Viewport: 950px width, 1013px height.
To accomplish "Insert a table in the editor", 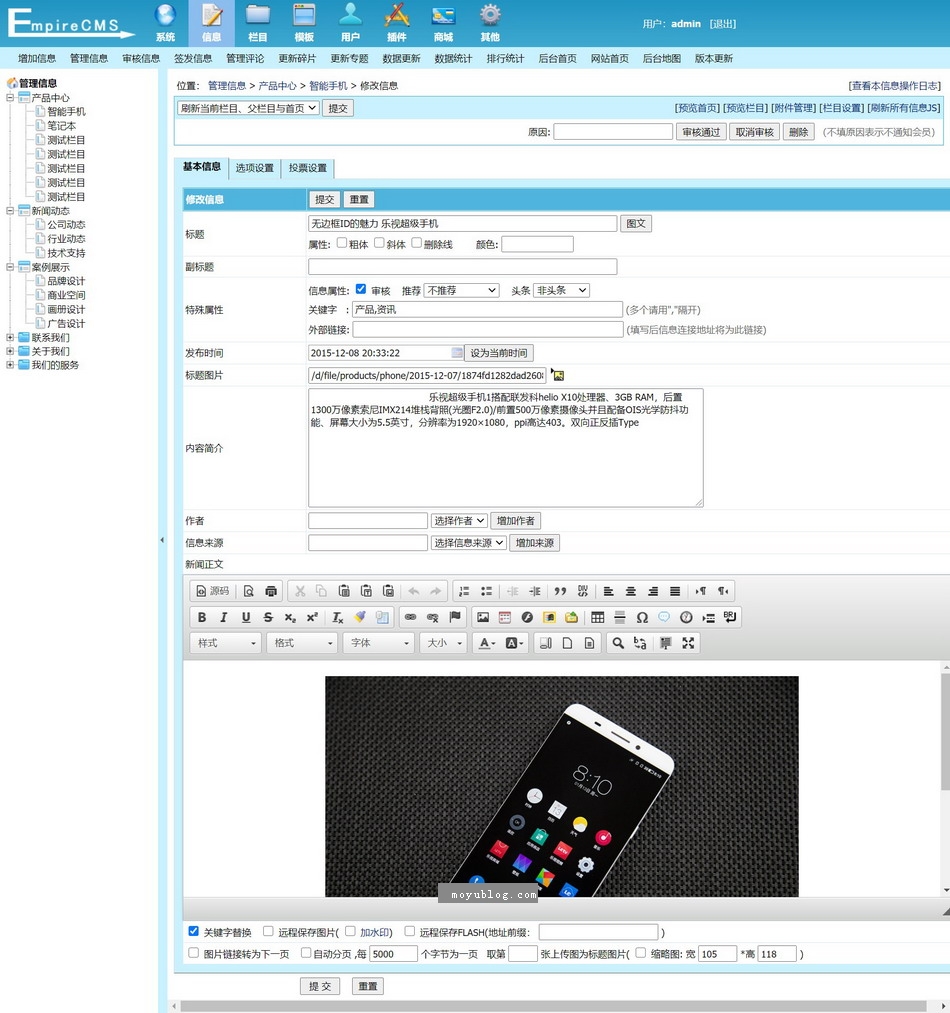I will pyautogui.click(x=598, y=618).
